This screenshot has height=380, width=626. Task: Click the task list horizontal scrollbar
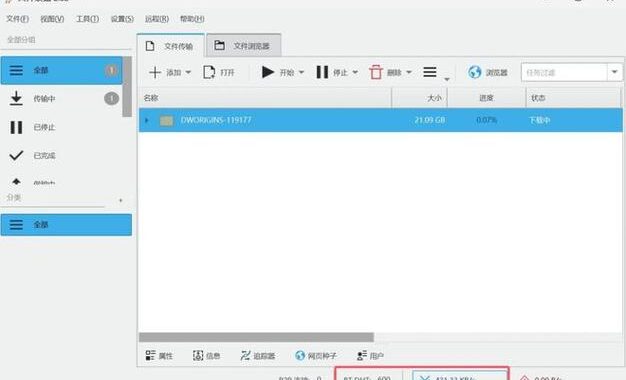click(x=256, y=337)
